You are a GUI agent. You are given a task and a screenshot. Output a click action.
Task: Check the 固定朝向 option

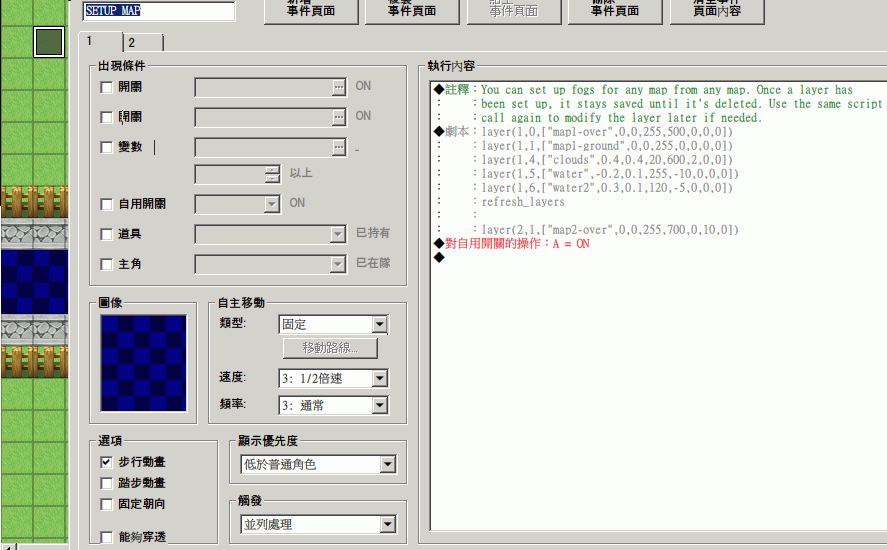pyautogui.click(x=106, y=504)
